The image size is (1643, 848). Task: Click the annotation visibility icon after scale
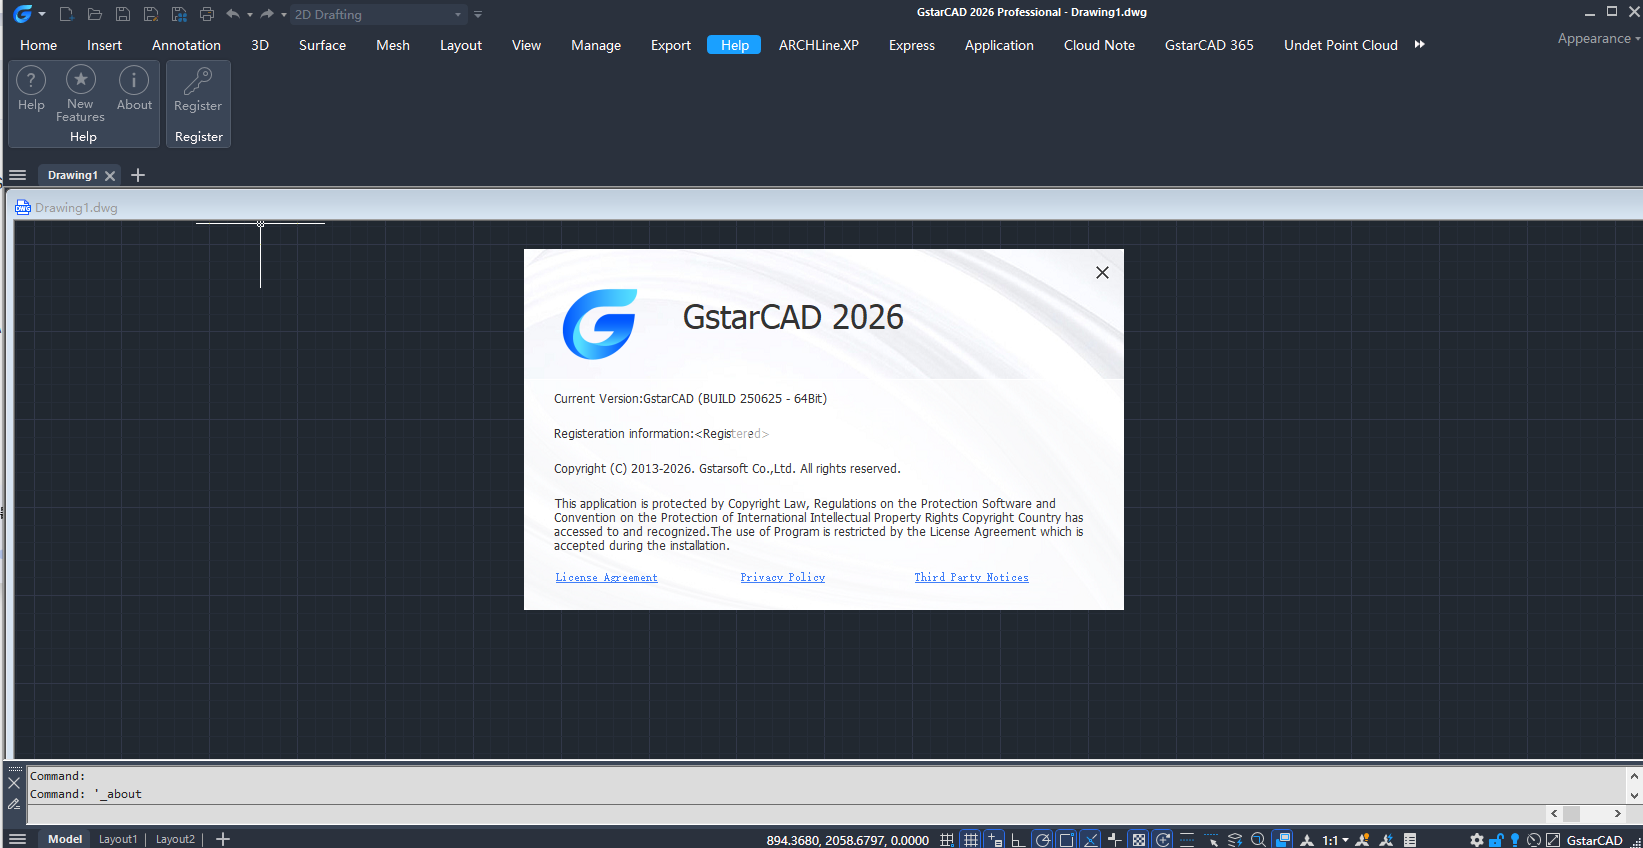tap(1362, 840)
